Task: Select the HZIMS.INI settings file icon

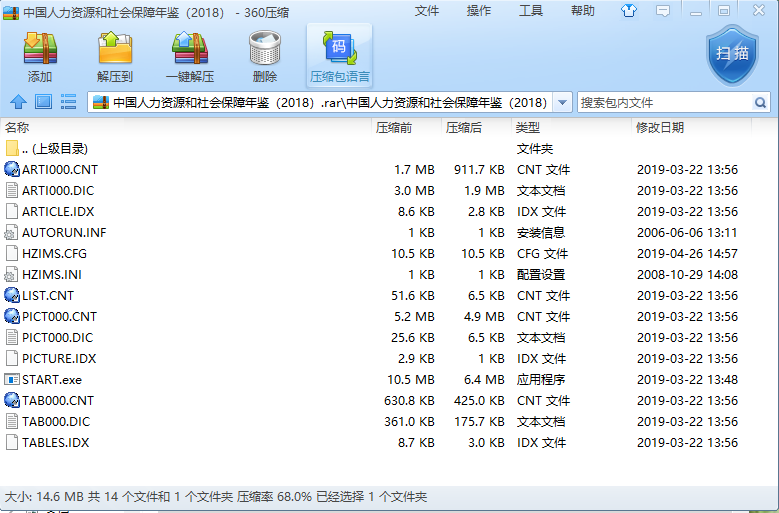Action: [12, 275]
